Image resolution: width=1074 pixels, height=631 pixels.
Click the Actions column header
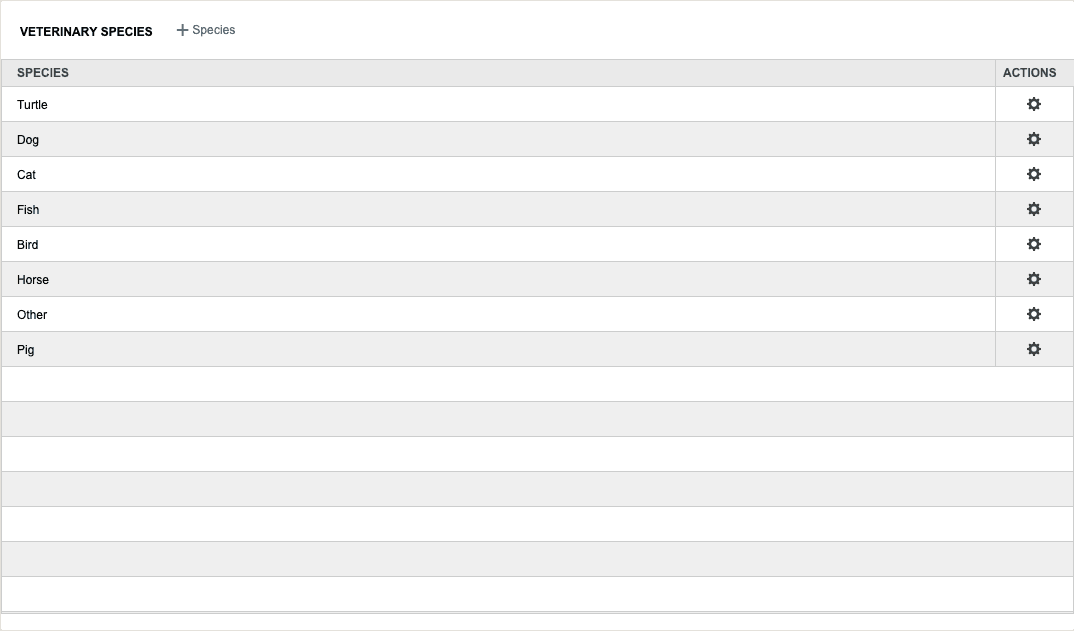coord(1029,73)
